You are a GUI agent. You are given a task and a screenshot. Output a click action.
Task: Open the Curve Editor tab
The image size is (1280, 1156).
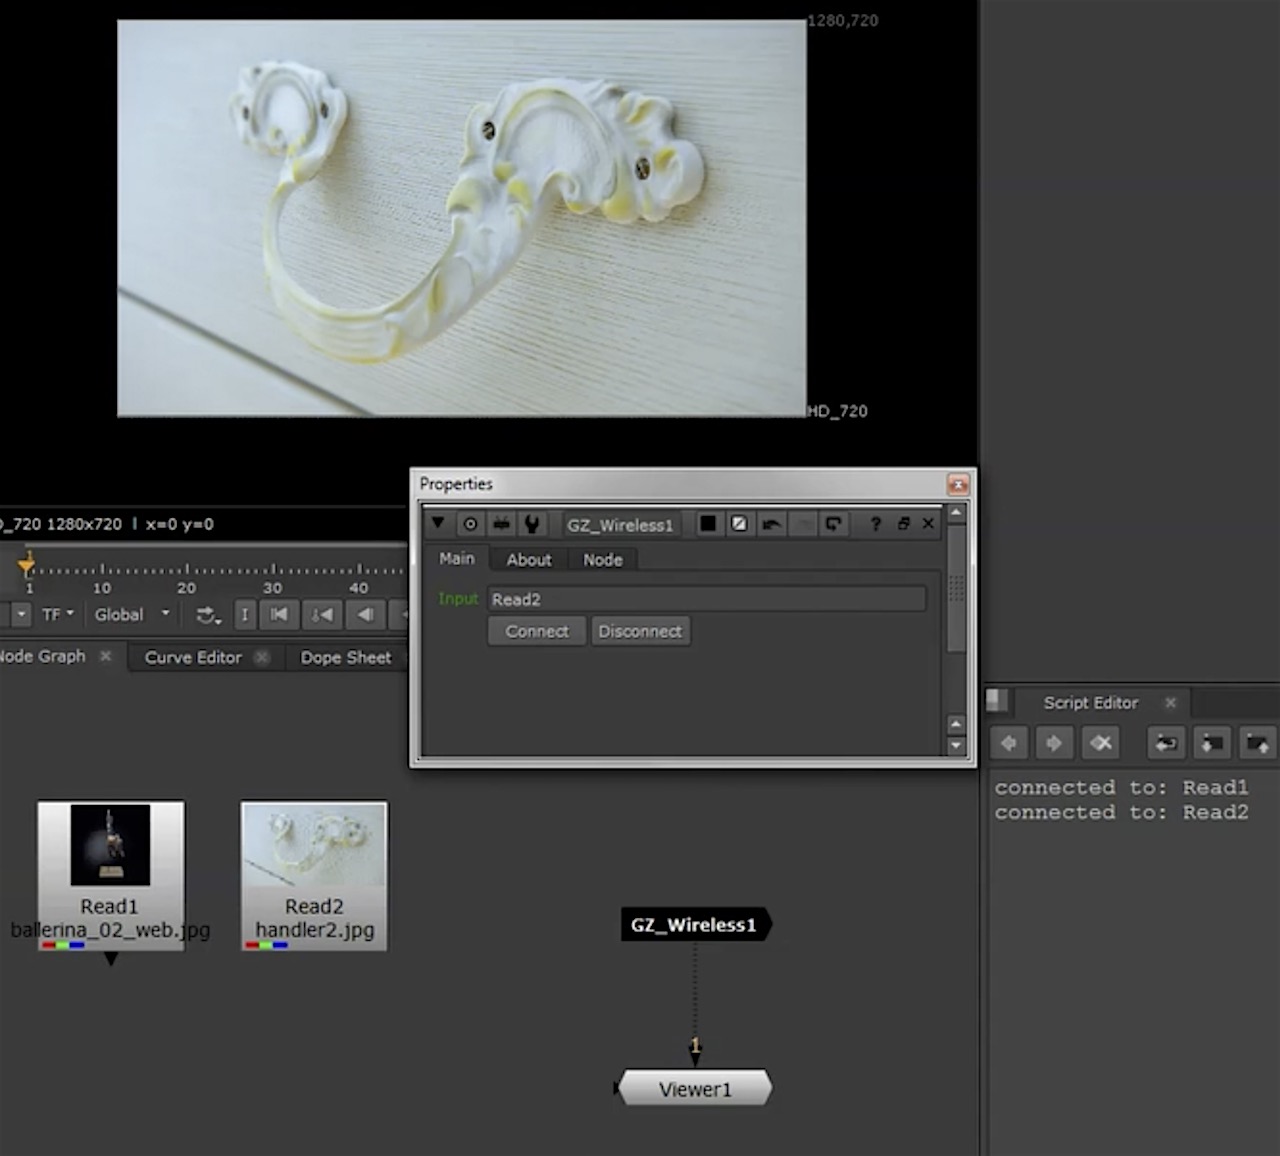[x=193, y=657]
